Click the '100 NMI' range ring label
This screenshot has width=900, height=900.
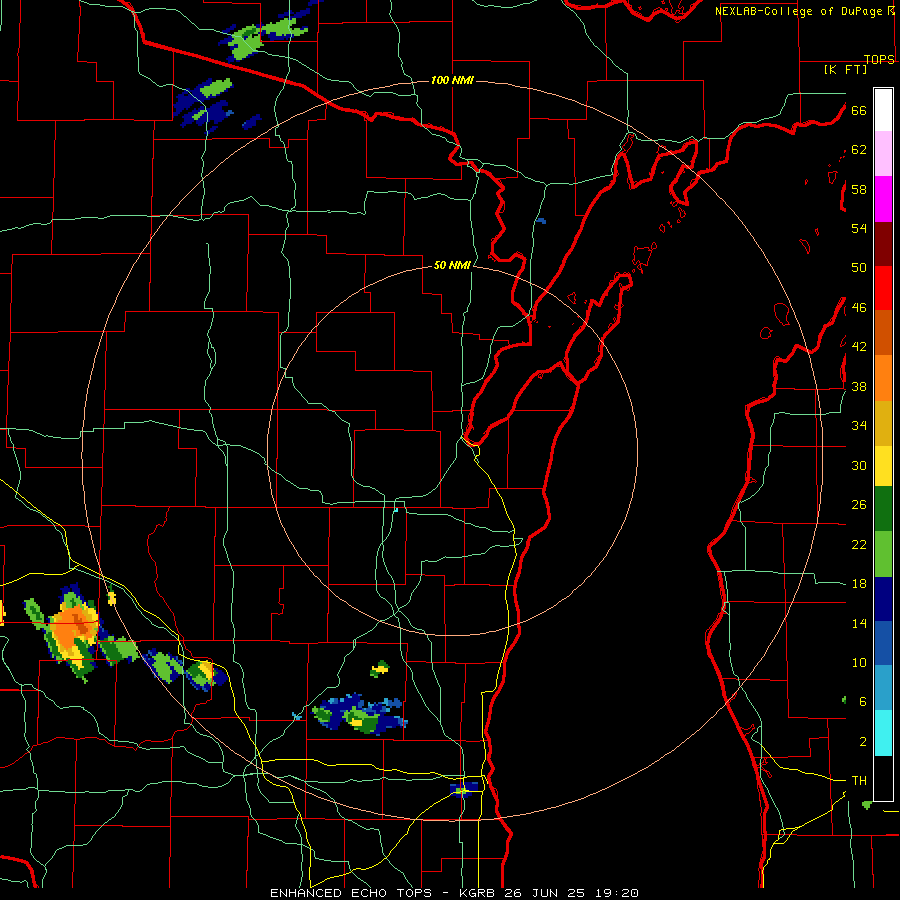[x=452, y=80]
